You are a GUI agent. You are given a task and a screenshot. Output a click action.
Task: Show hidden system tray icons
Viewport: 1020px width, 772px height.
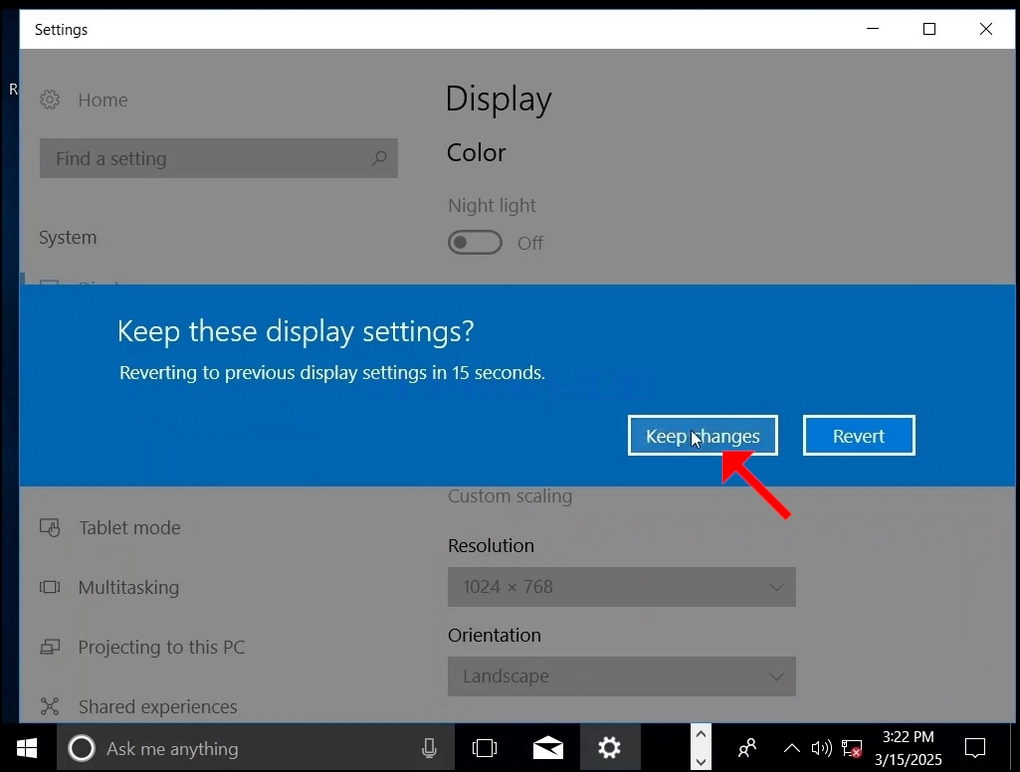tap(791, 749)
